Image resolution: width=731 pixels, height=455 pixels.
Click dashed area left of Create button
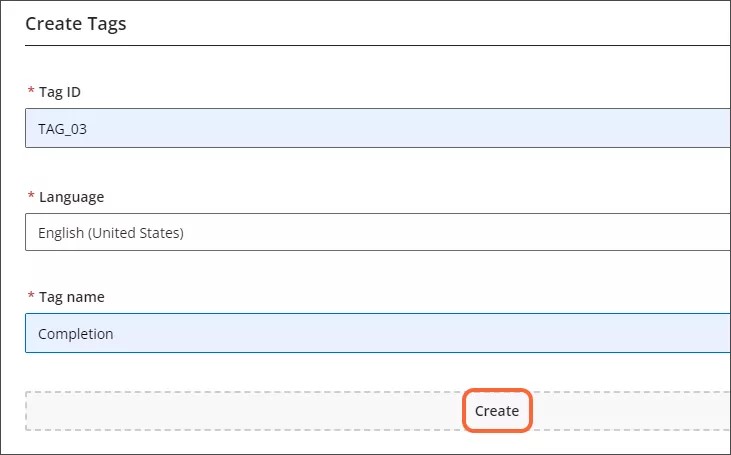[x=240, y=411]
